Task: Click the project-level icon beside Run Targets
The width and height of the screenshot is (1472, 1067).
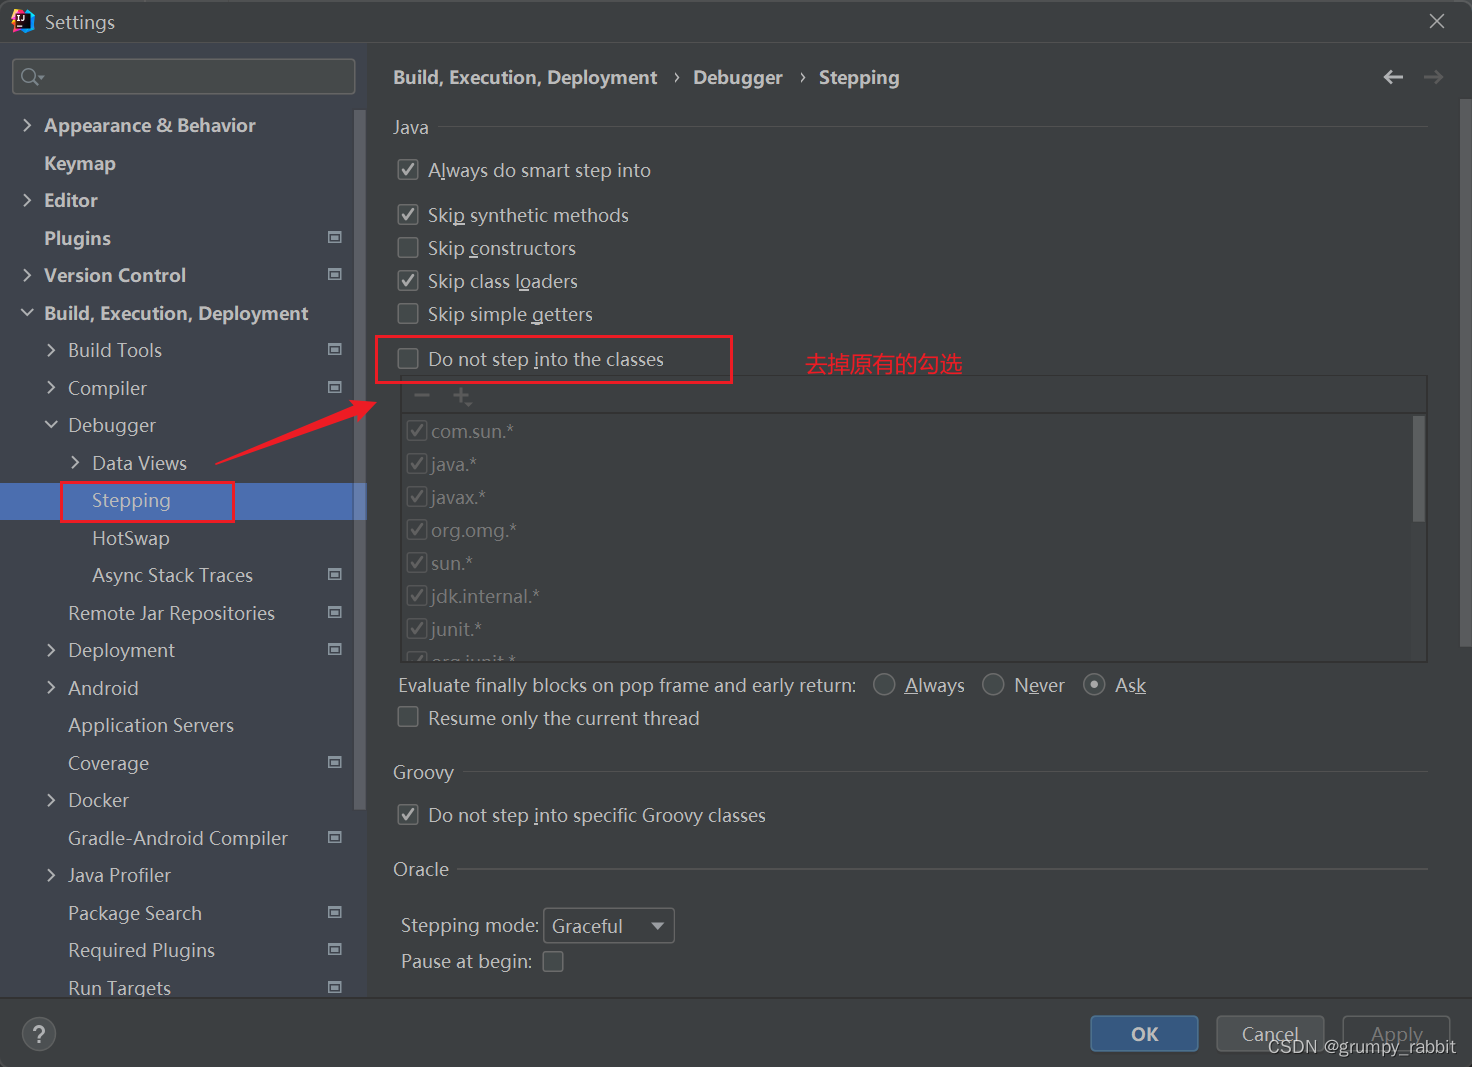Action: pyautogui.click(x=335, y=987)
